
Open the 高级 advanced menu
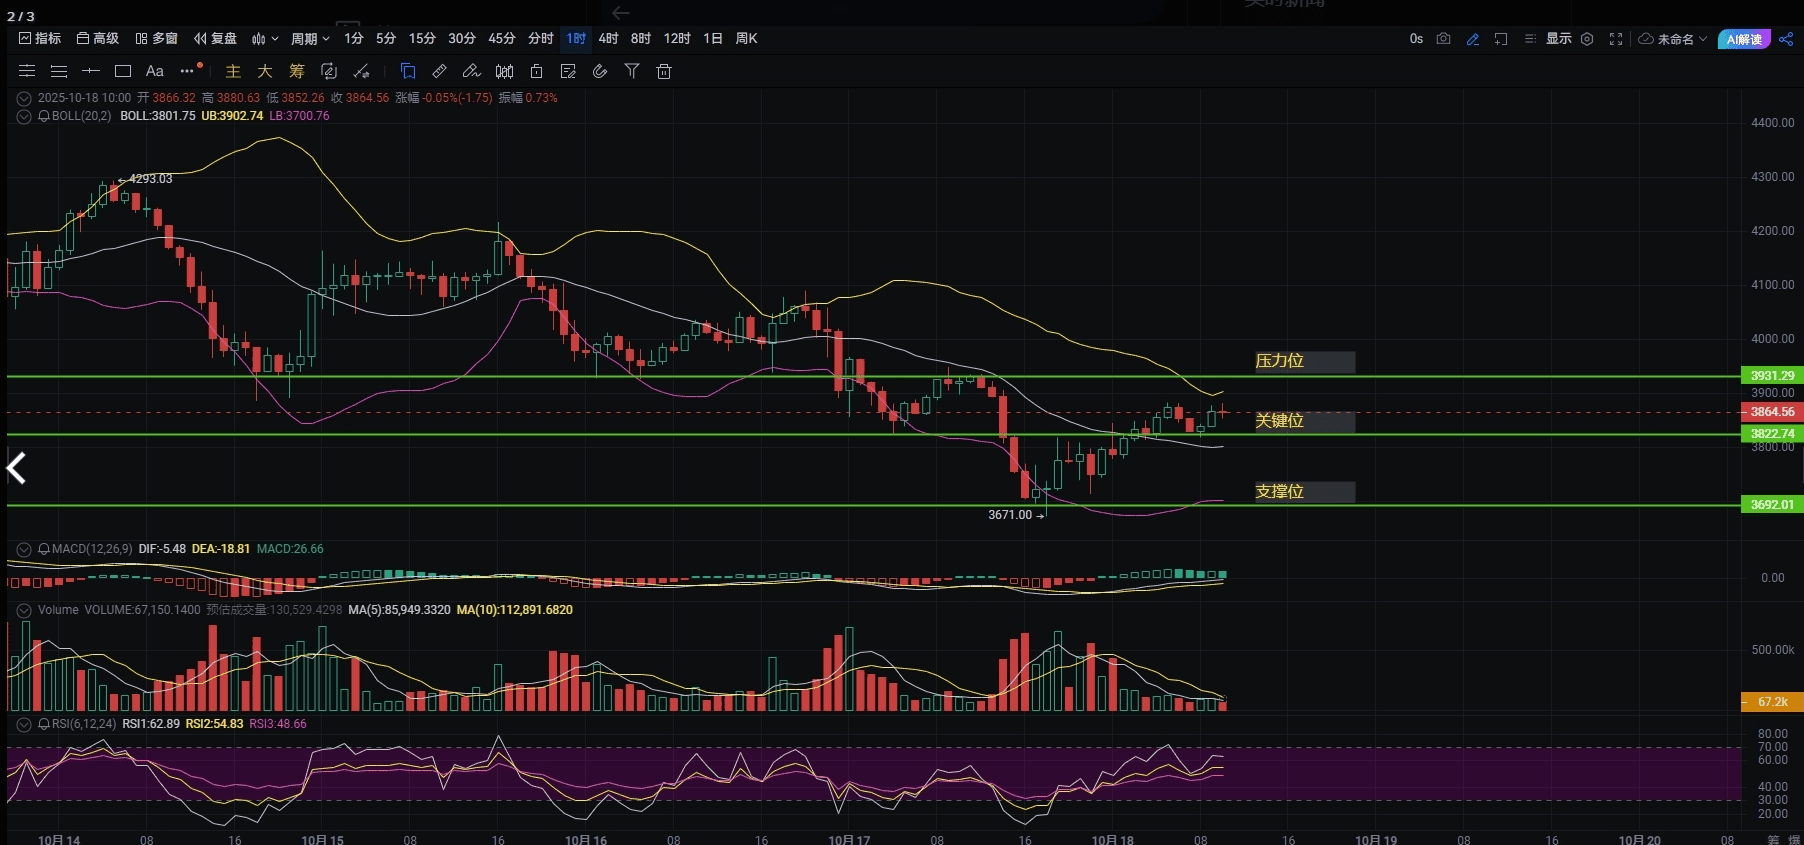click(x=98, y=39)
